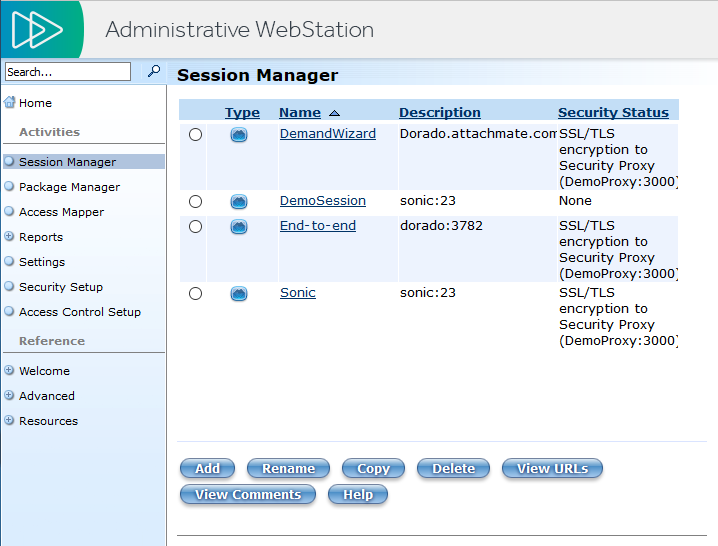
Task: Expand the Reports tree node
Action: coord(9,237)
